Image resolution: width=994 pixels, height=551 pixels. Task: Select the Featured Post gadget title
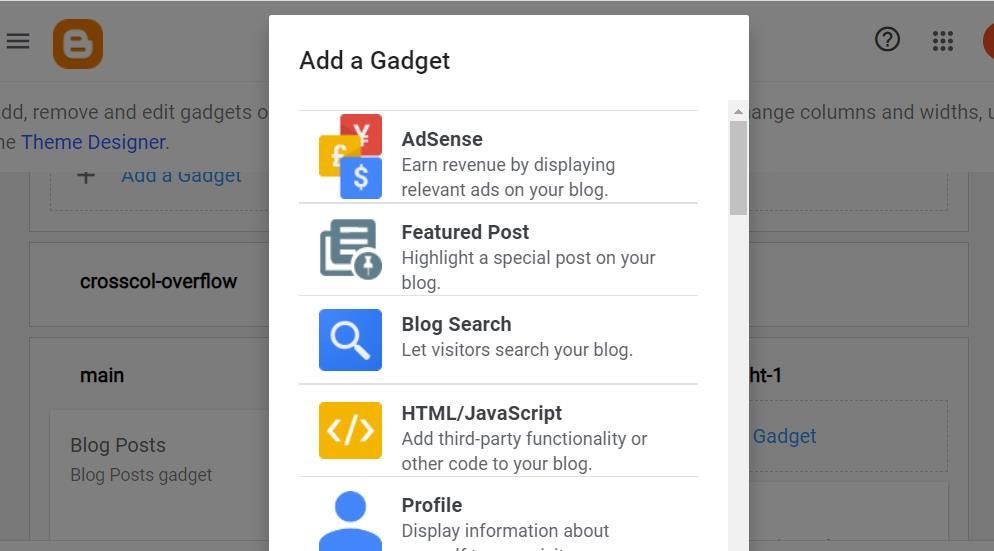coord(465,232)
